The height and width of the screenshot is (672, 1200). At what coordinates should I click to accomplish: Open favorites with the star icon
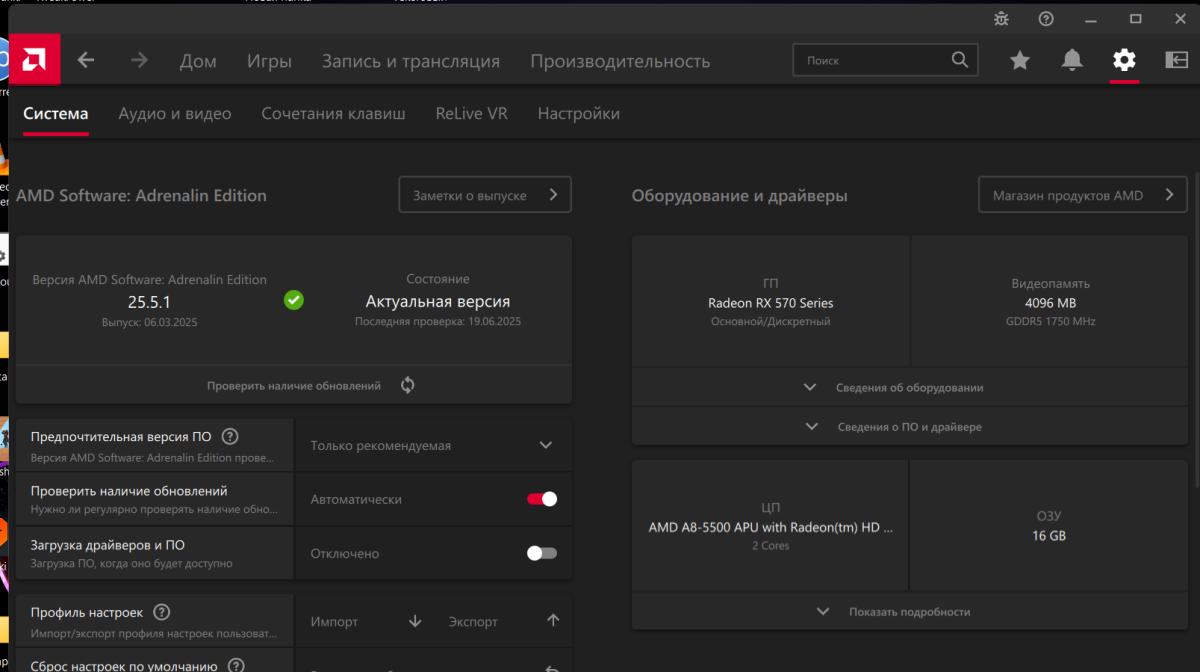(x=1019, y=61)
